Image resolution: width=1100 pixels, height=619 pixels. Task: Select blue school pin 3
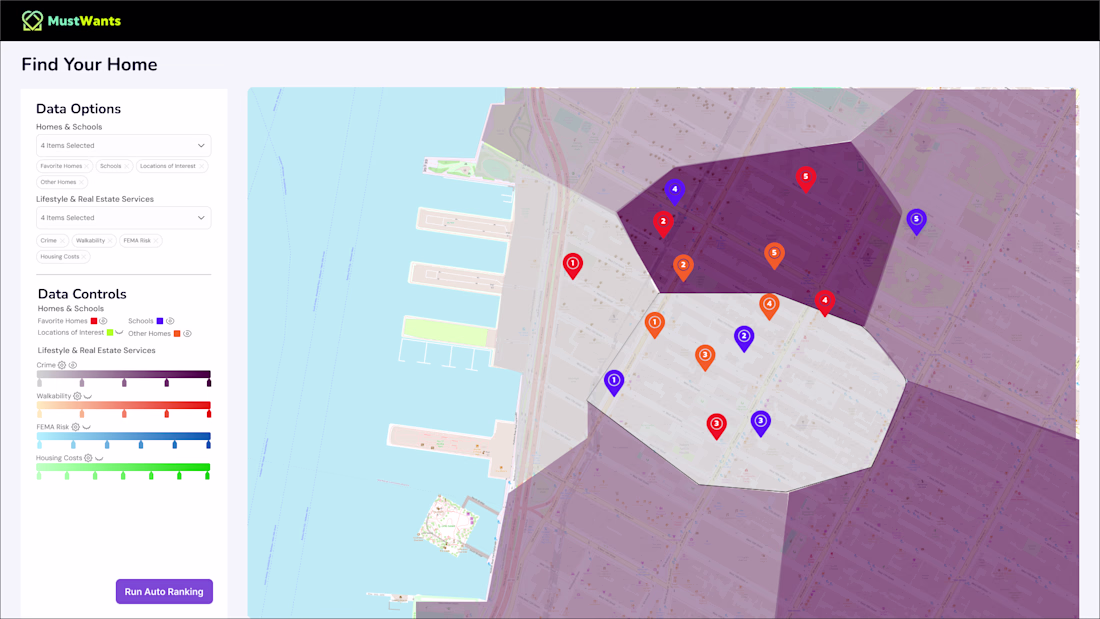760,422
